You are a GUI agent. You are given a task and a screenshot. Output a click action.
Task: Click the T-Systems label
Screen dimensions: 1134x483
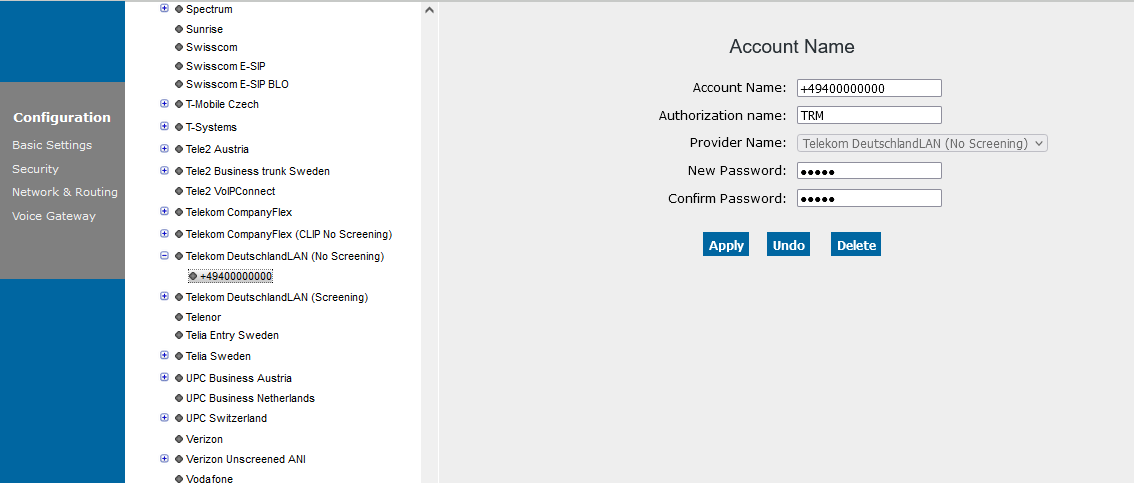point(211,127)
